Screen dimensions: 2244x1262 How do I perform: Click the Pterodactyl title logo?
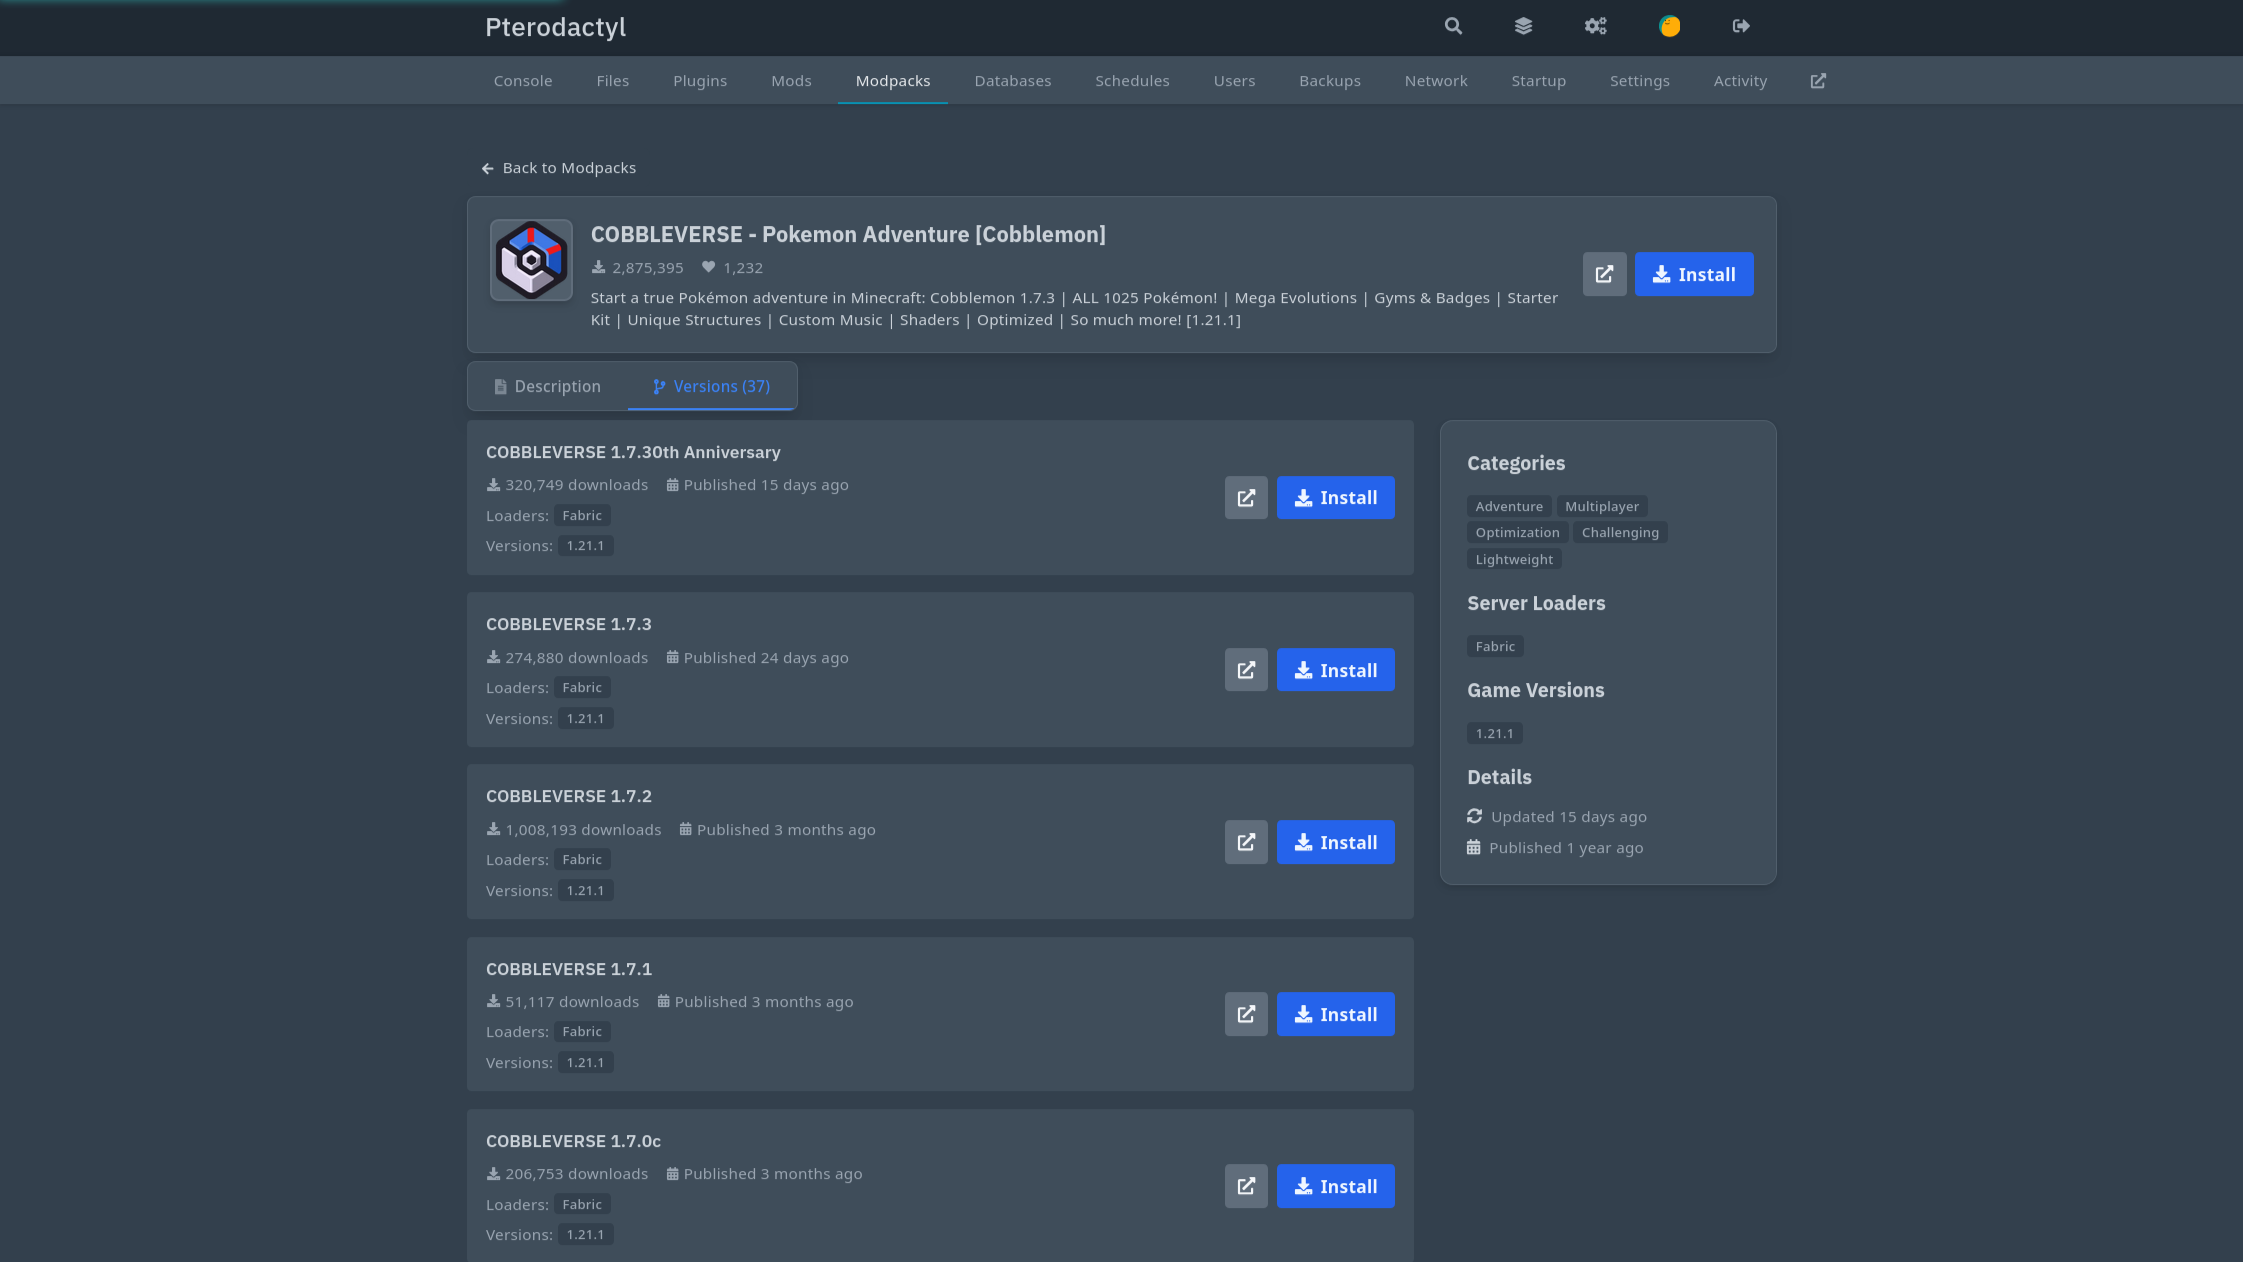pyautogui.click(x=556, y=27)
